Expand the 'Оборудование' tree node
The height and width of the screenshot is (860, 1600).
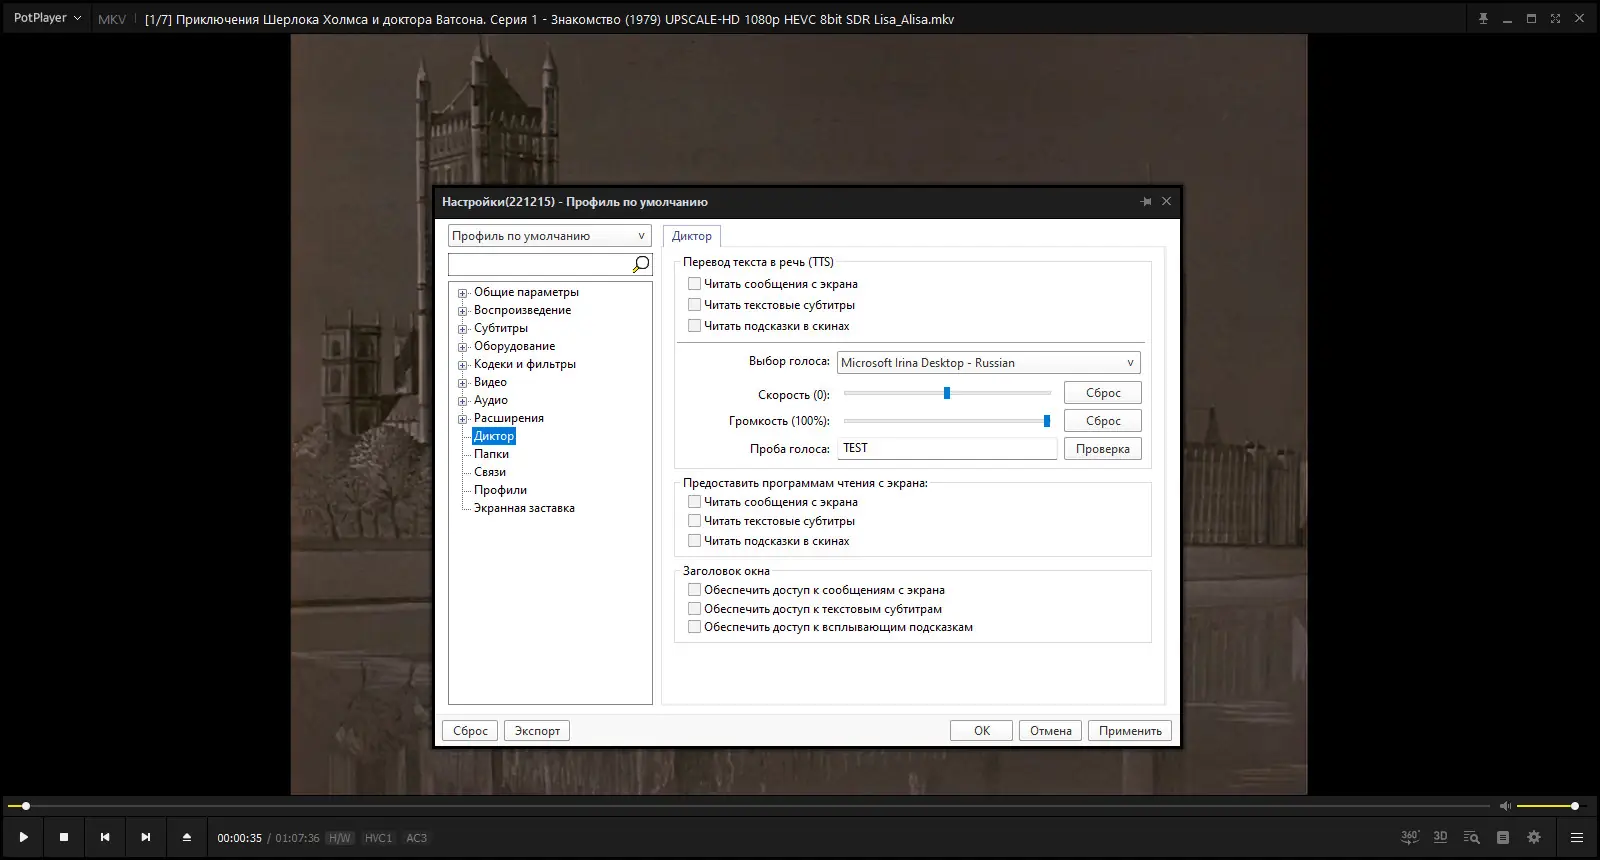tap(463, 347)
